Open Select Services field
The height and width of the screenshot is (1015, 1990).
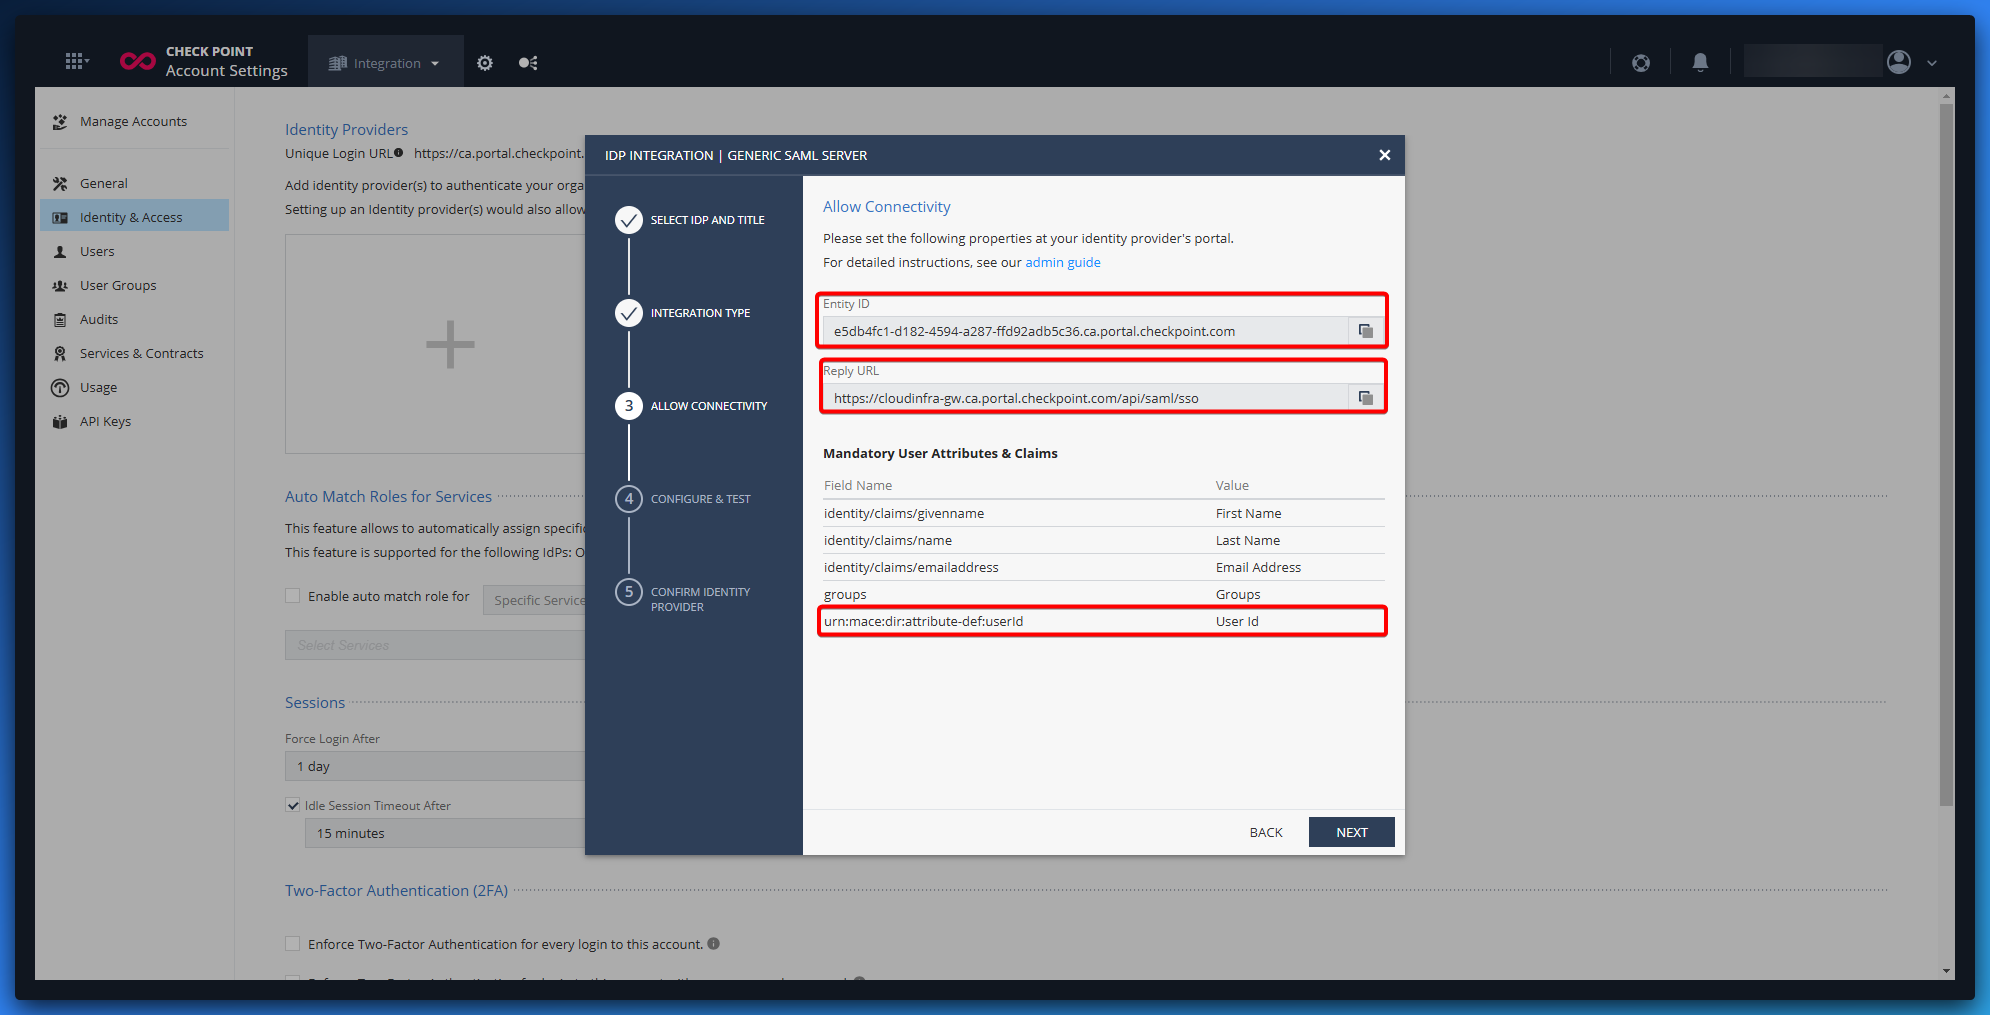(435, 645)
